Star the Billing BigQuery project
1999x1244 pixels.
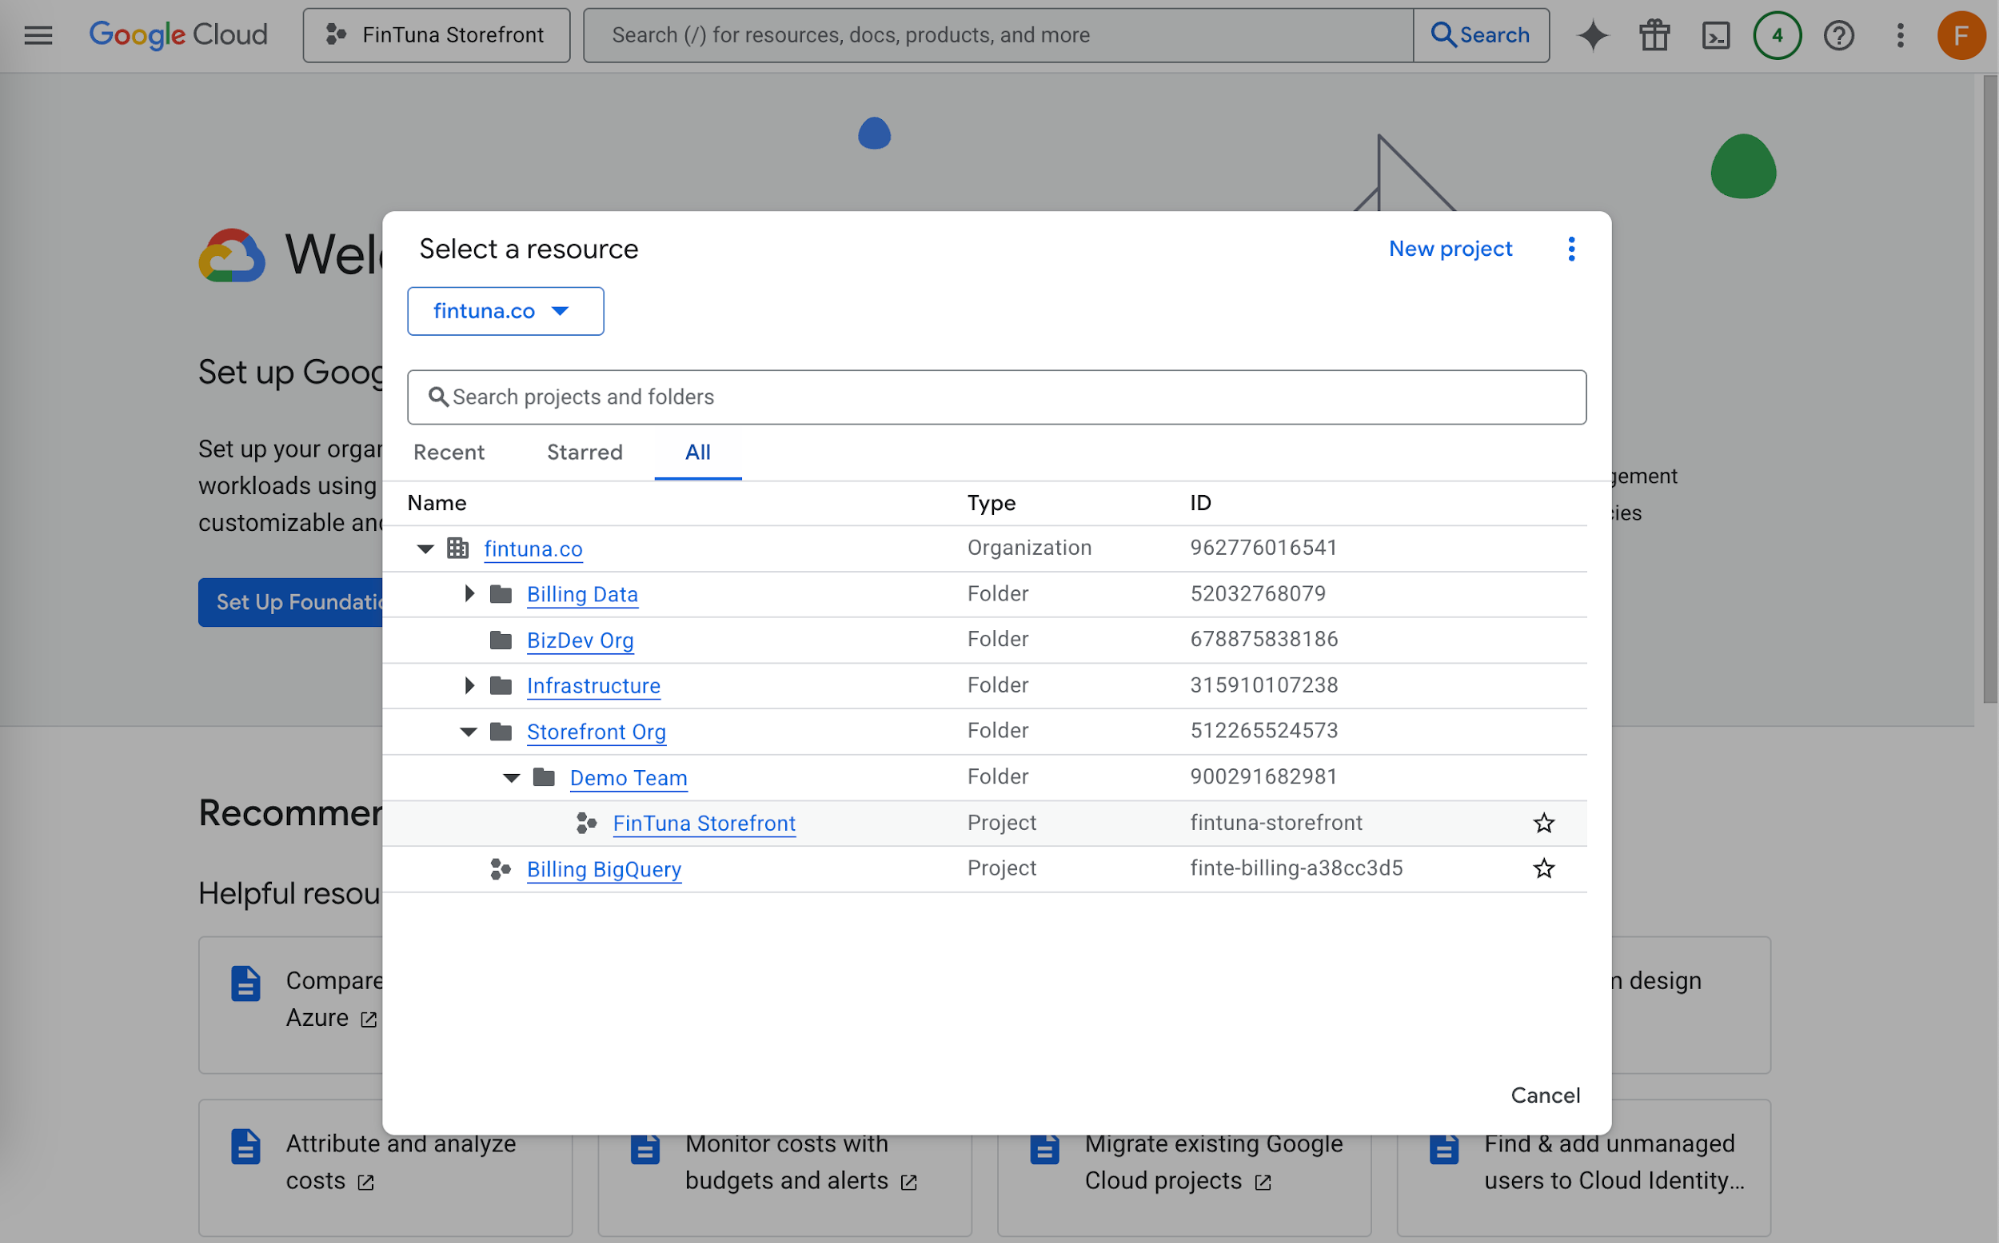point(1543,868)
